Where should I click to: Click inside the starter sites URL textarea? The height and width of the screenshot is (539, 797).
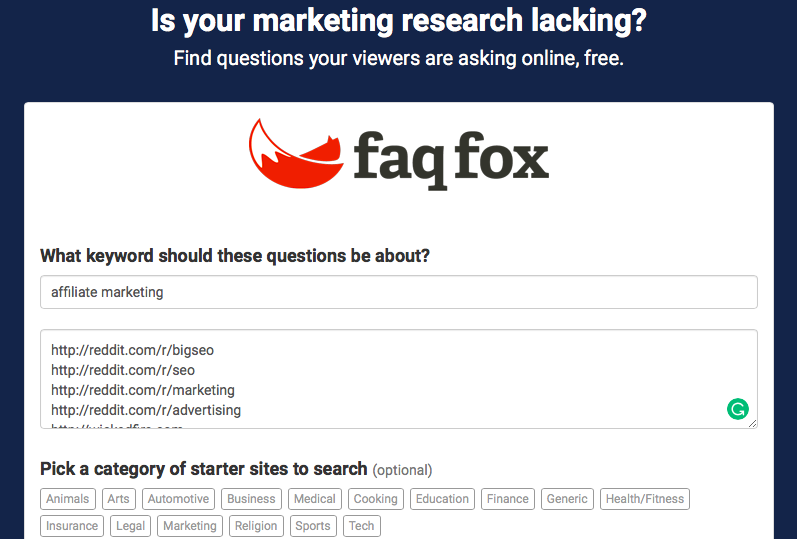[380, 379]
